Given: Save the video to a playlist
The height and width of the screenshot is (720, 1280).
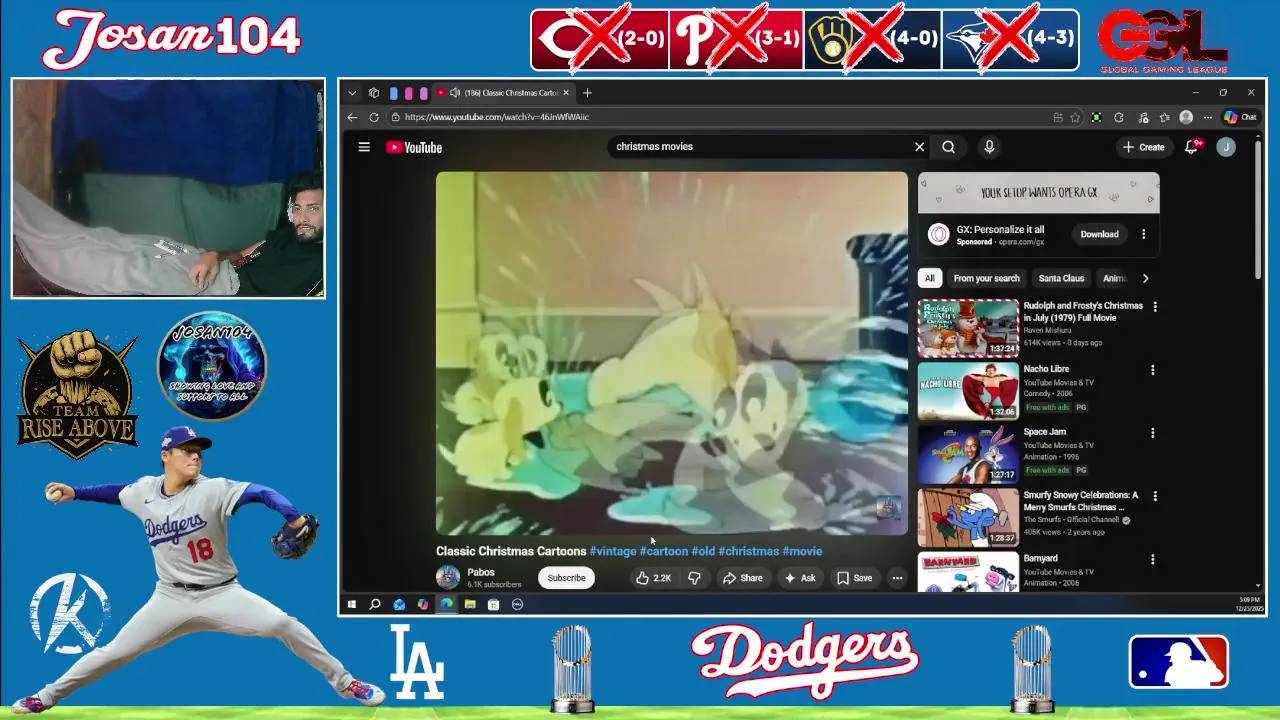Looking at the screenshot, I should tap(854, 578).
